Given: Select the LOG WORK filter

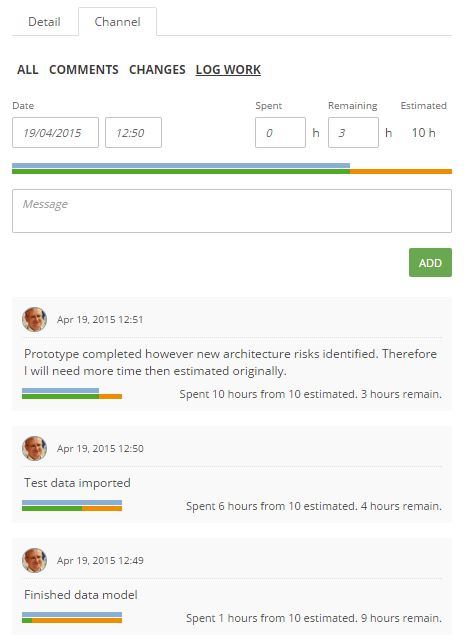Looking at the screenshot, I should pos(228,70).
